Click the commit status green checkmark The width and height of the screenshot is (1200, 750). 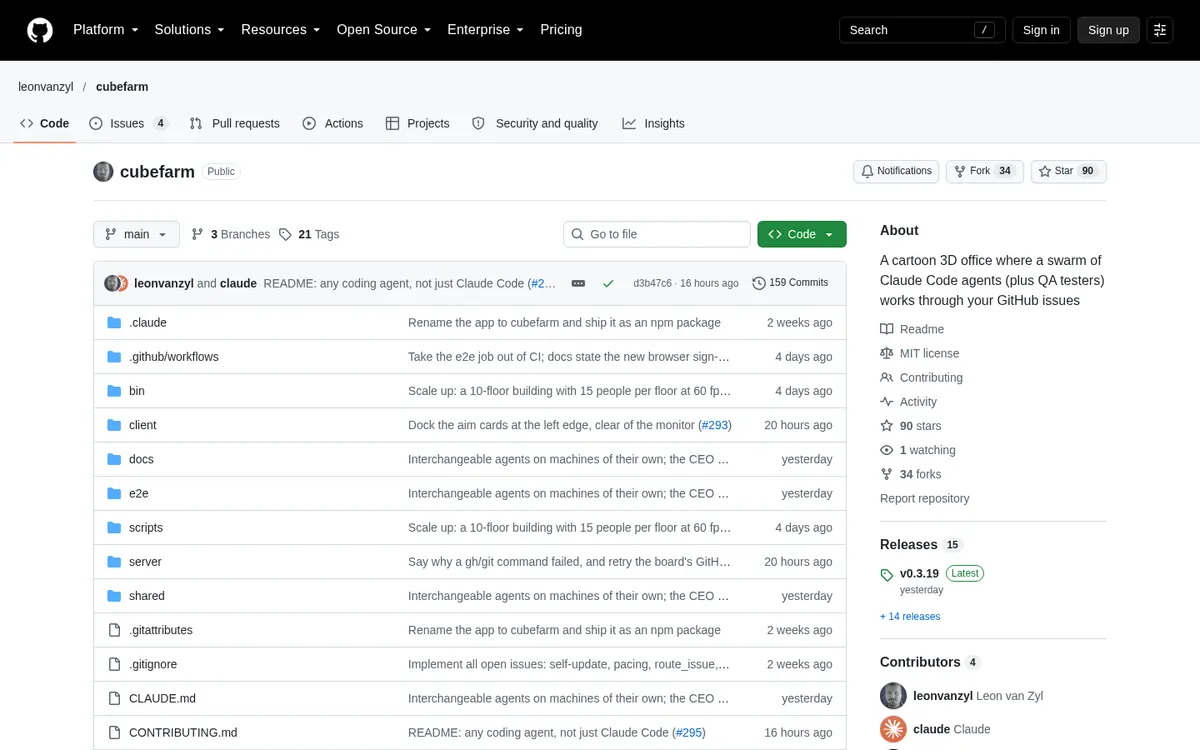(x=608, y=283)
